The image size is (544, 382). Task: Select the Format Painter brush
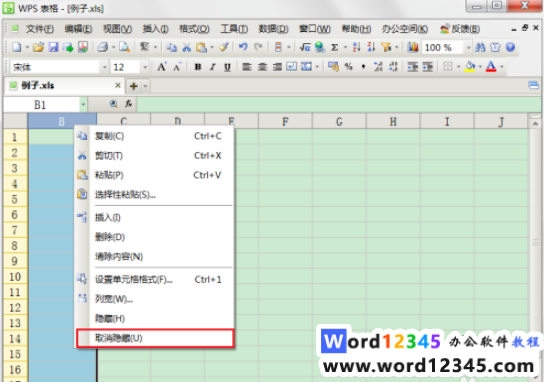[224, 47]
